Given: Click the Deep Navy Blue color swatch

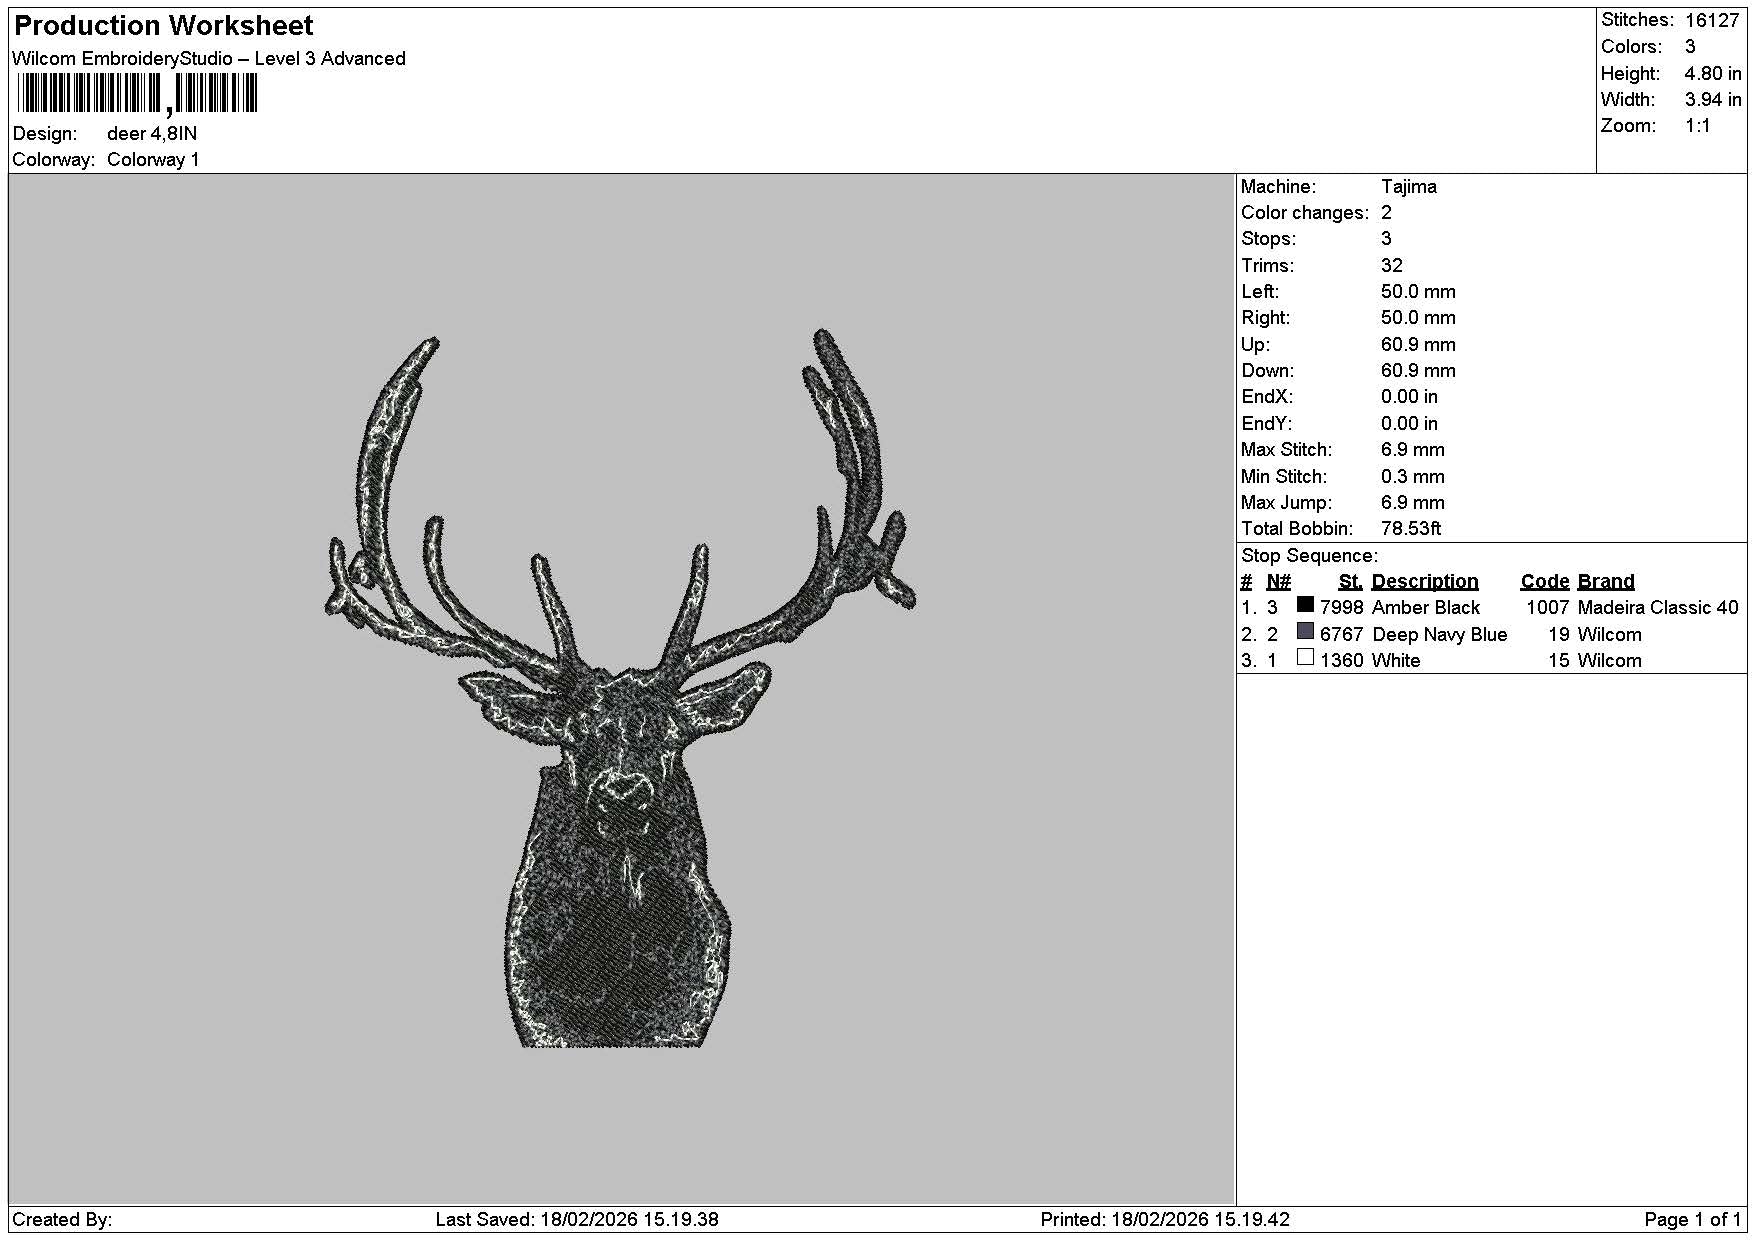Looking at the screenshot, I should pyautogui.click(x=1305, y=631).
